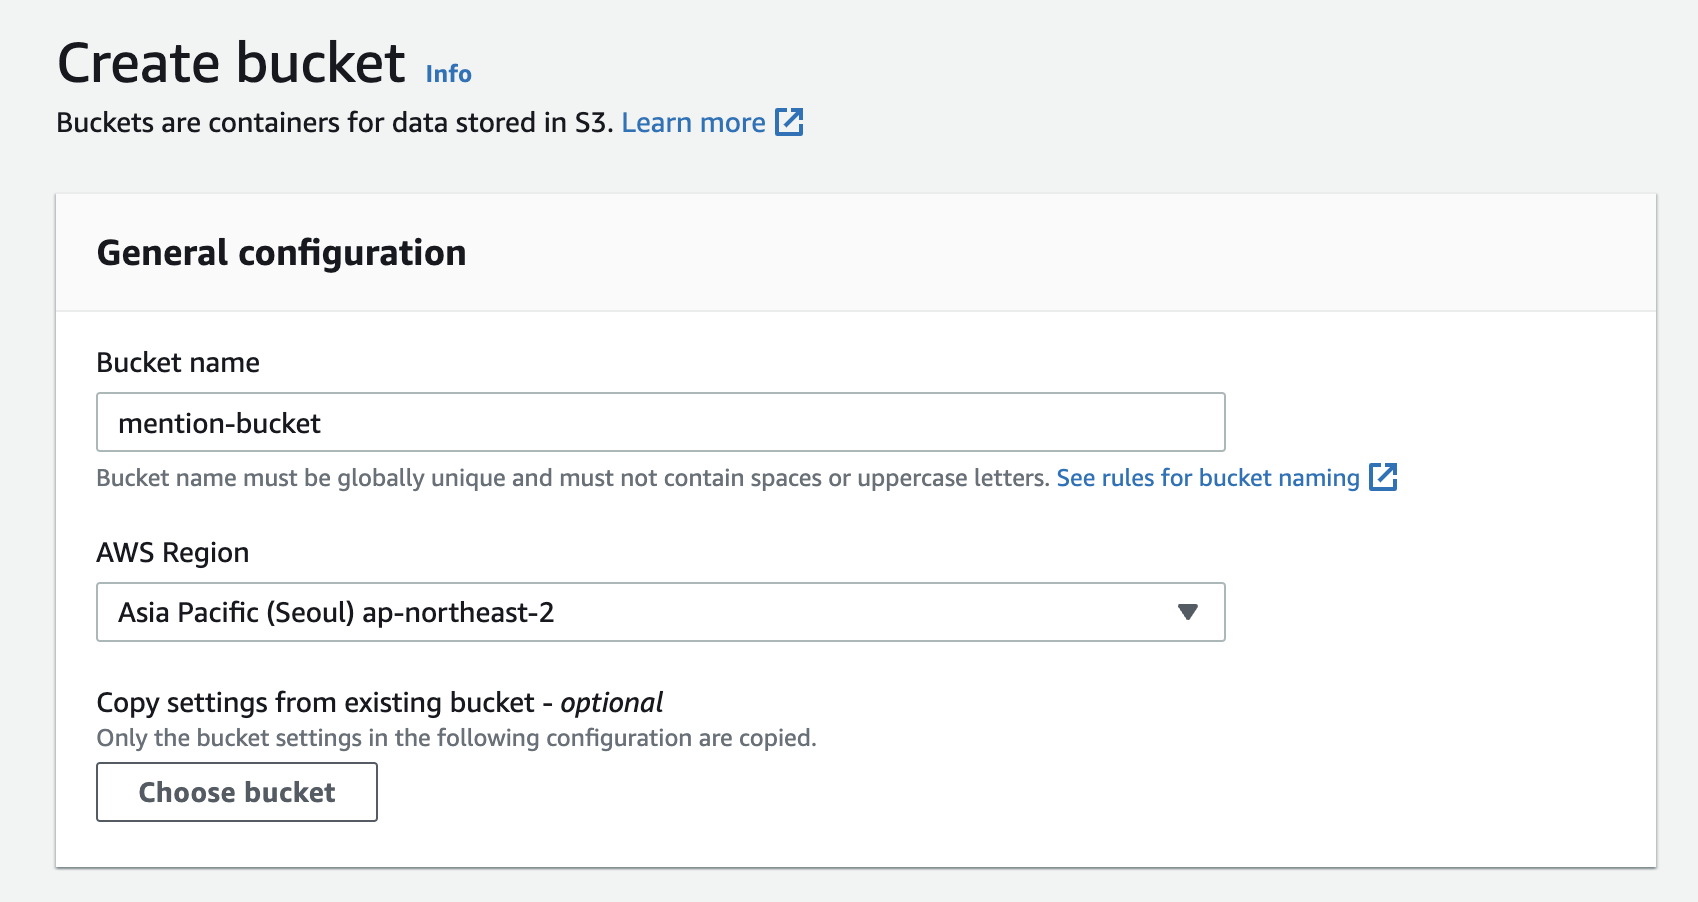Click the globally unique bucket name hint
1698x902 pixels.
pos(572,478)
